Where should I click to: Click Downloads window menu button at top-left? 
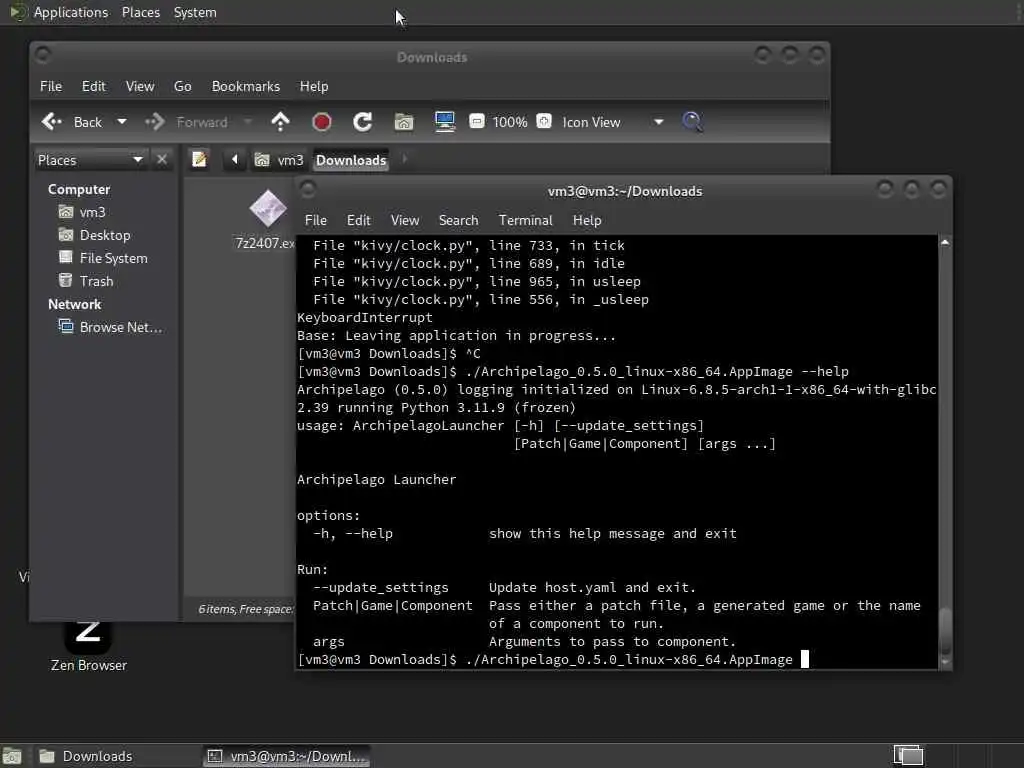43,55
